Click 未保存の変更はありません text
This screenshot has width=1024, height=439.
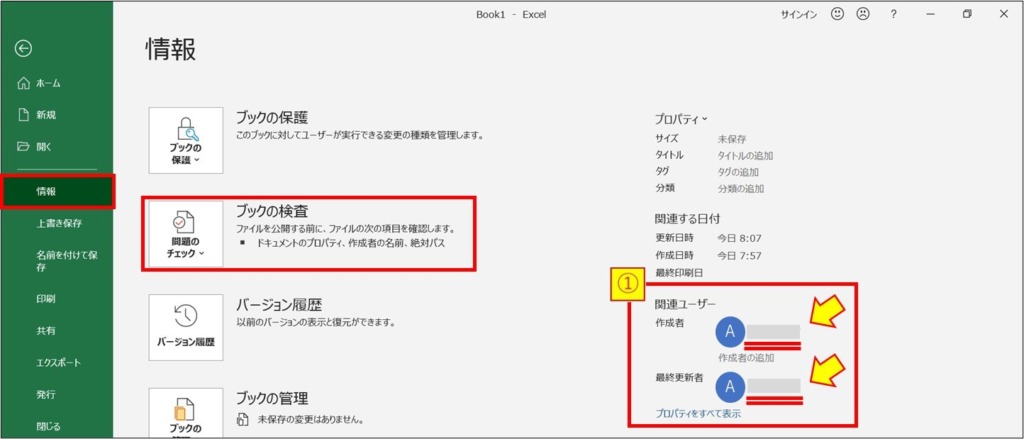(x=311, y=419)
